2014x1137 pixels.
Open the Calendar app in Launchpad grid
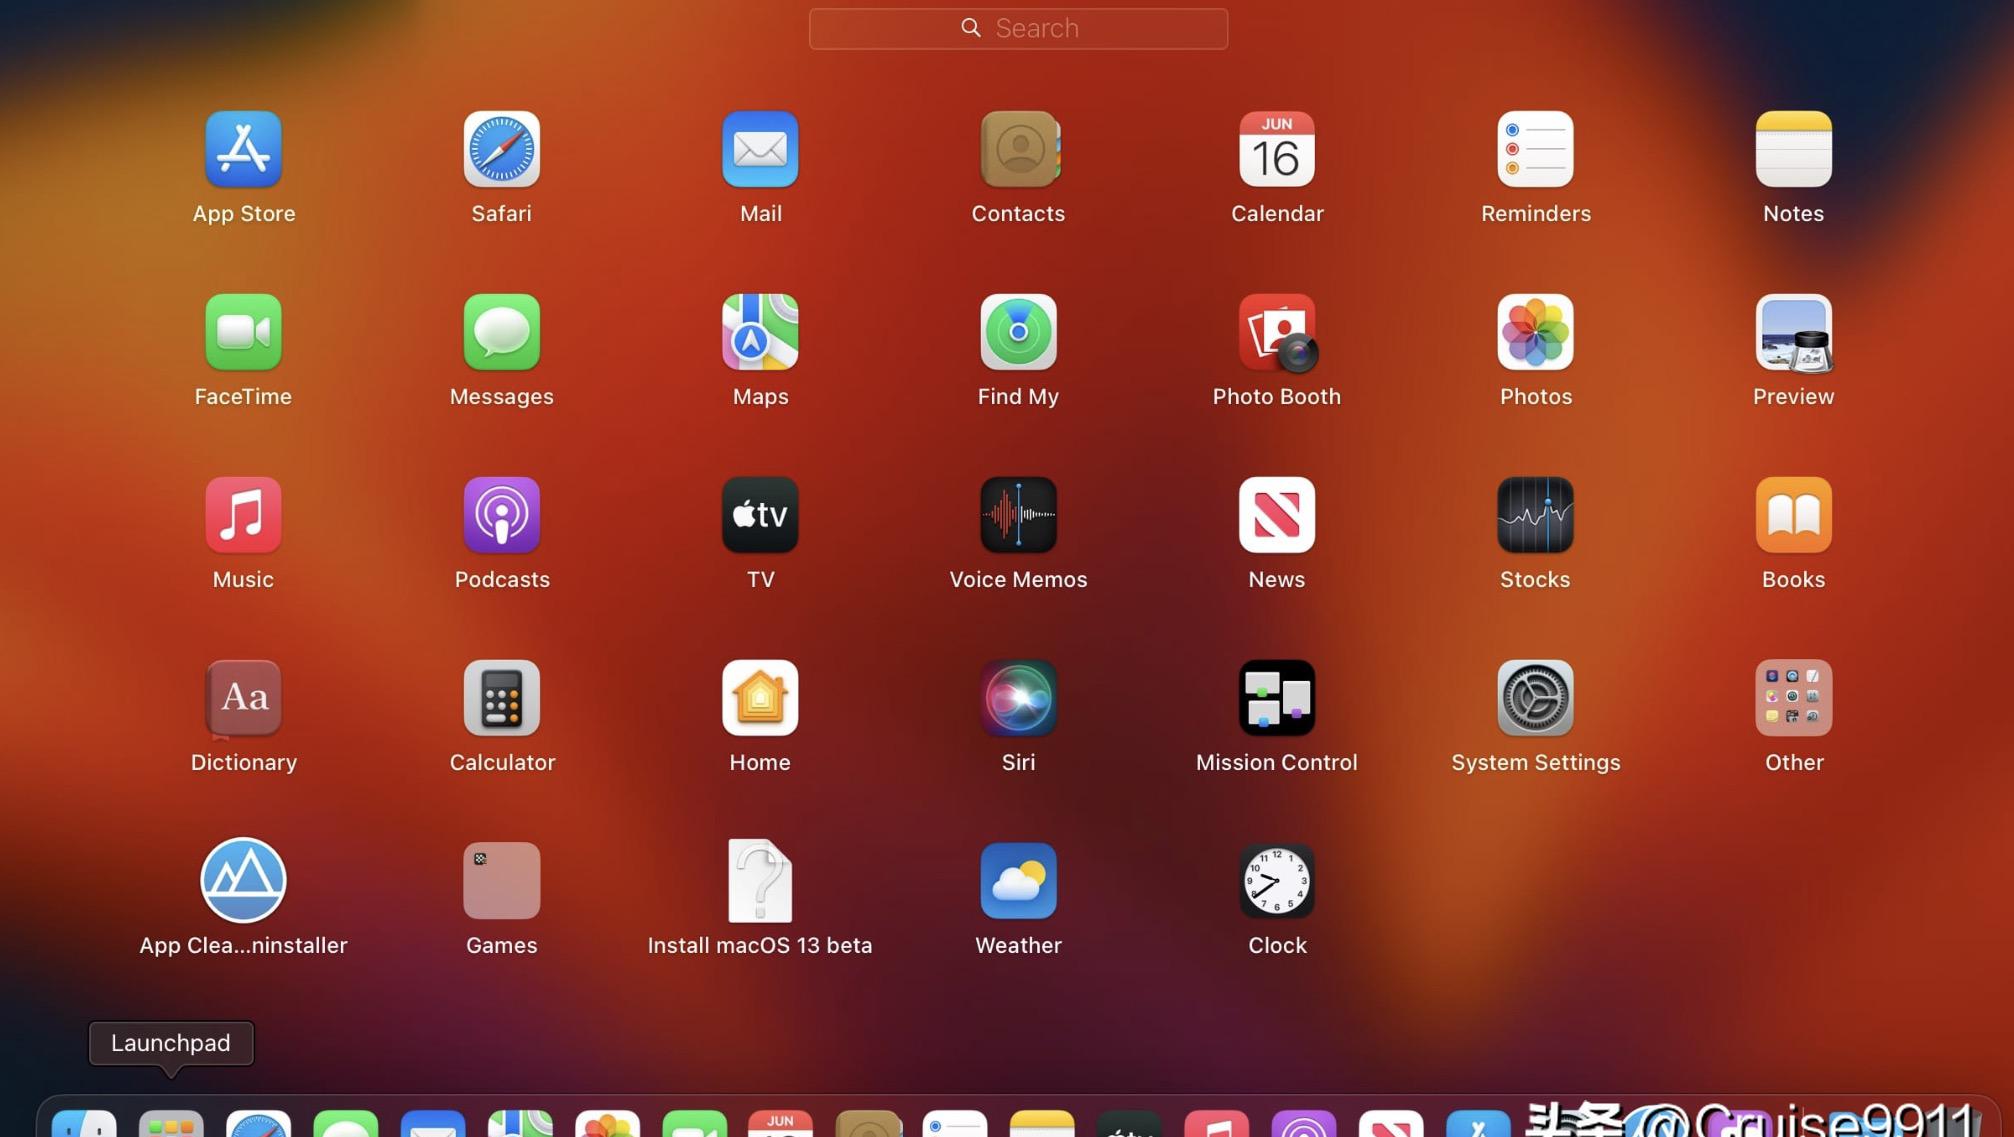click(1277, 149)
